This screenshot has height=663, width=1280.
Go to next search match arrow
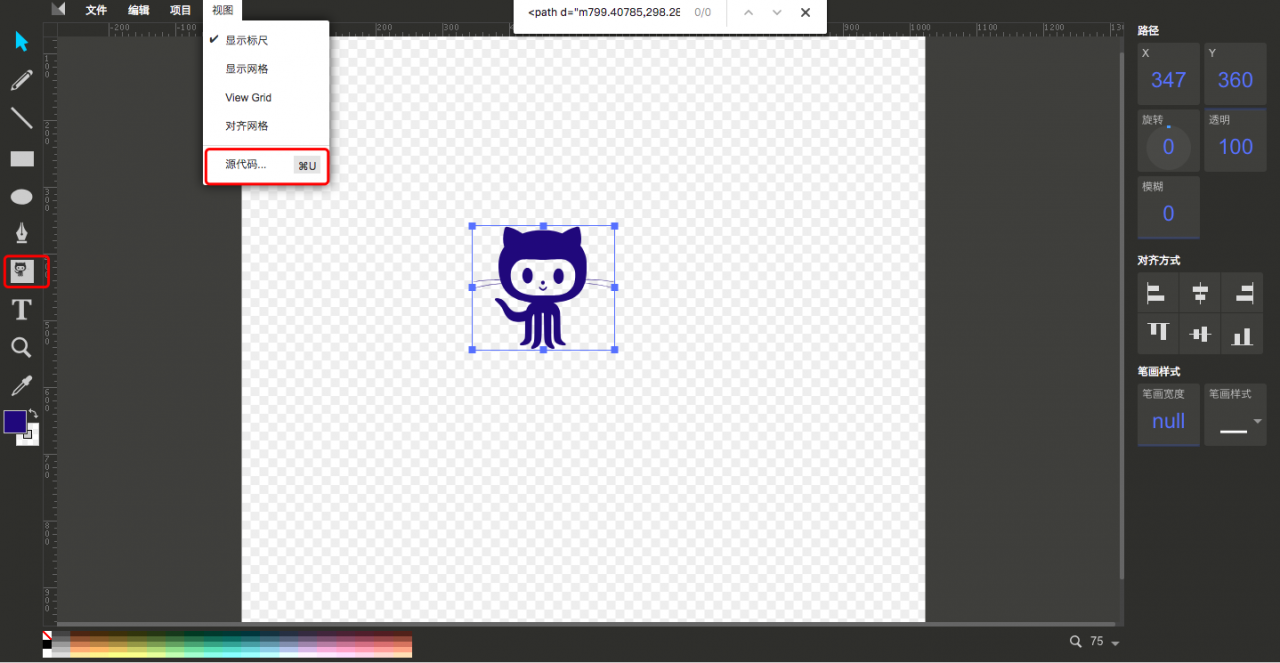click(x=777, y=13)
